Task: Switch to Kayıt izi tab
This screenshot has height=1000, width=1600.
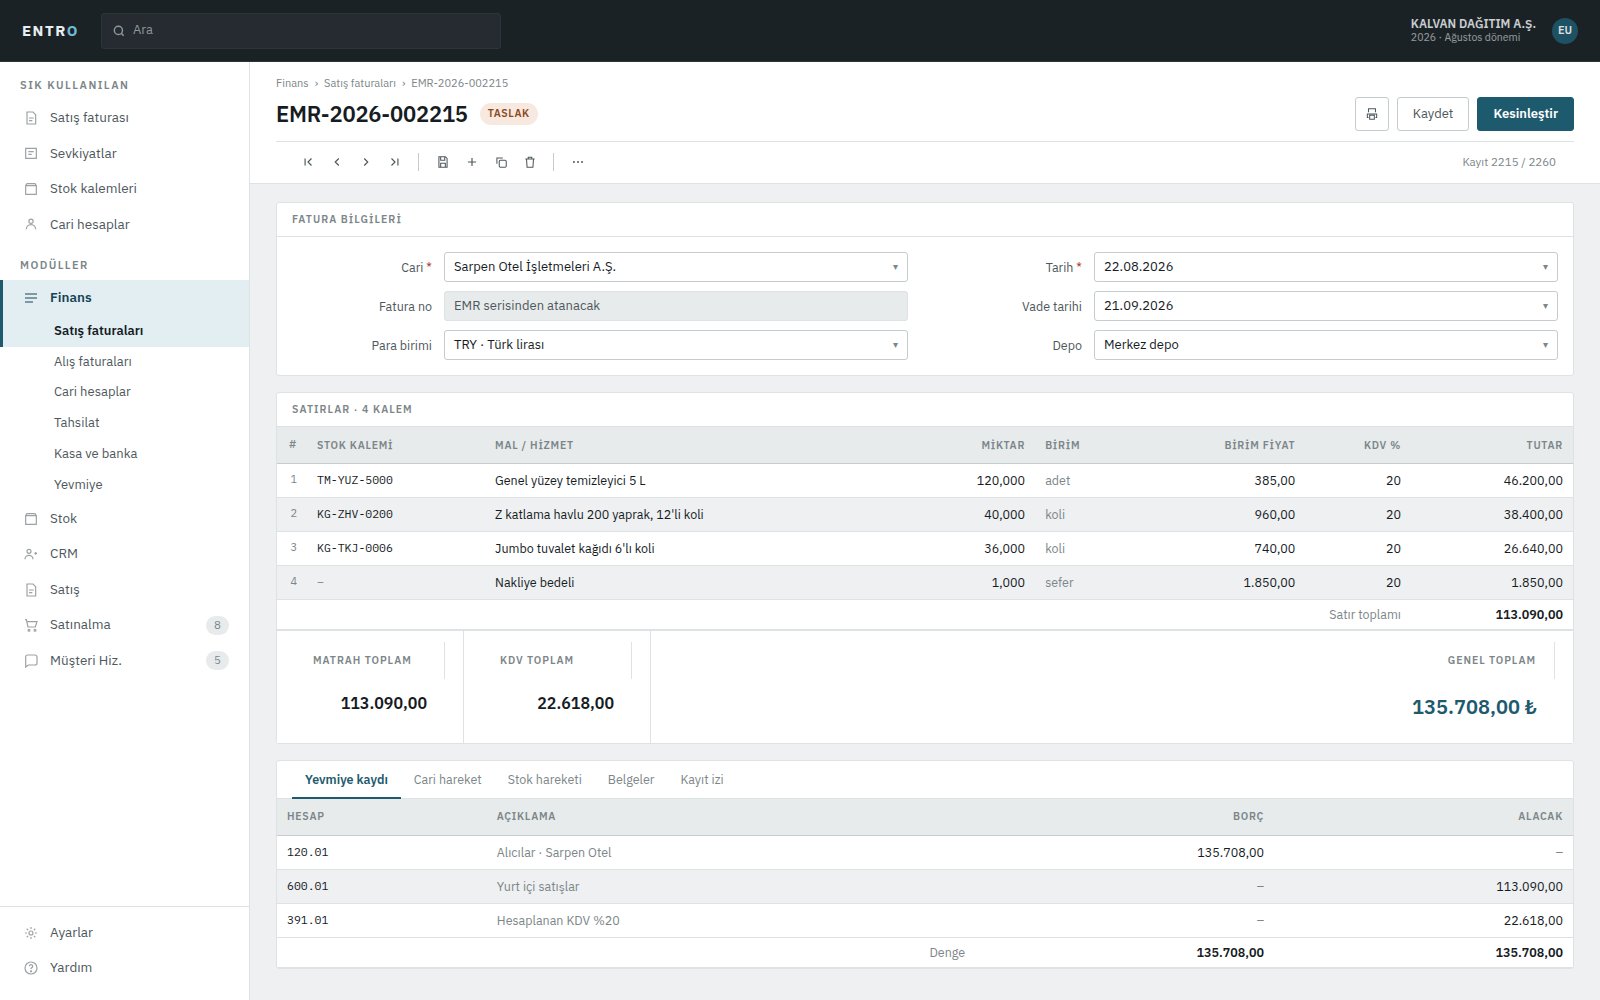Action: [702, 779]
